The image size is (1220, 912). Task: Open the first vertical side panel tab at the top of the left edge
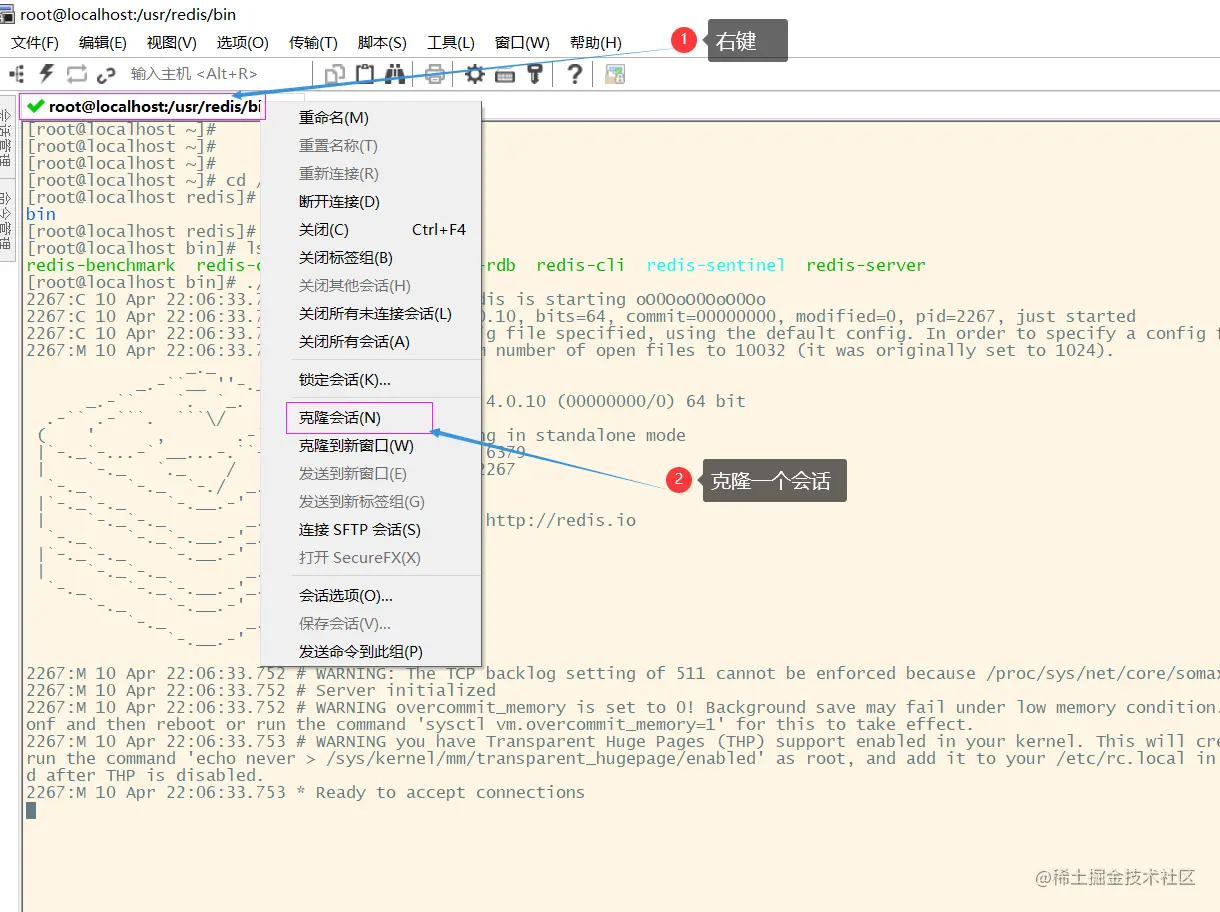tap(7, 138)
